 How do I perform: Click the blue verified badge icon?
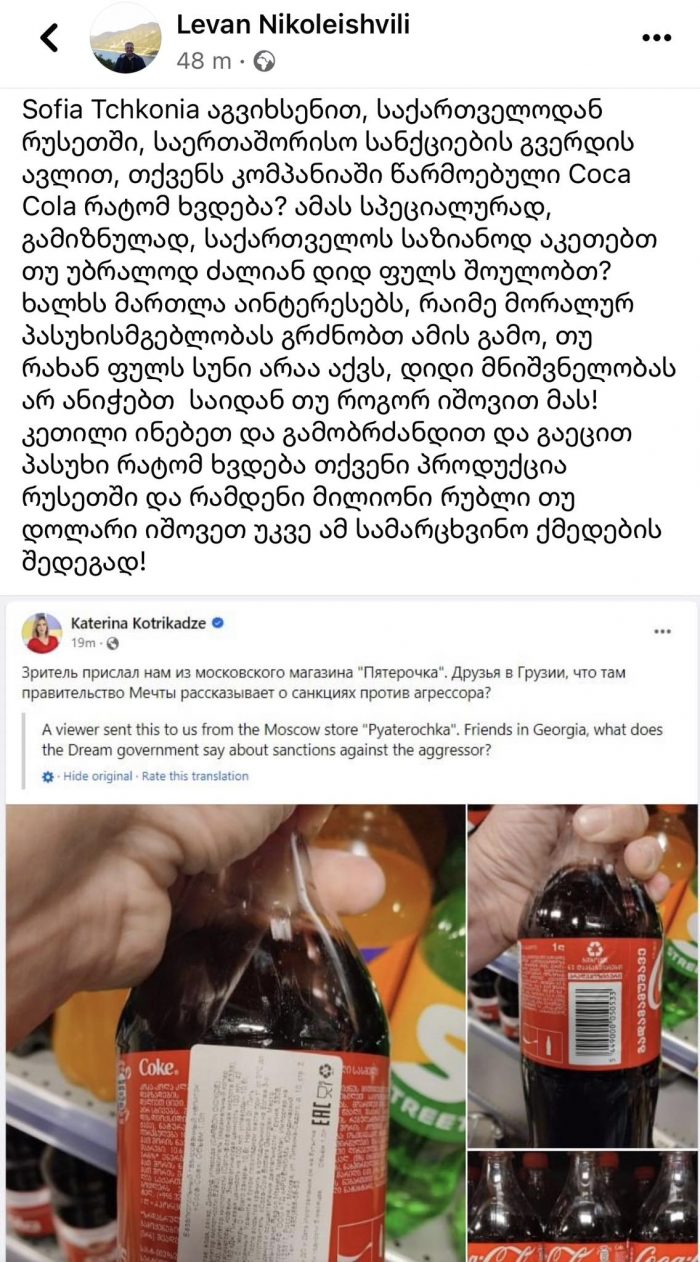(x=217, y=623)
